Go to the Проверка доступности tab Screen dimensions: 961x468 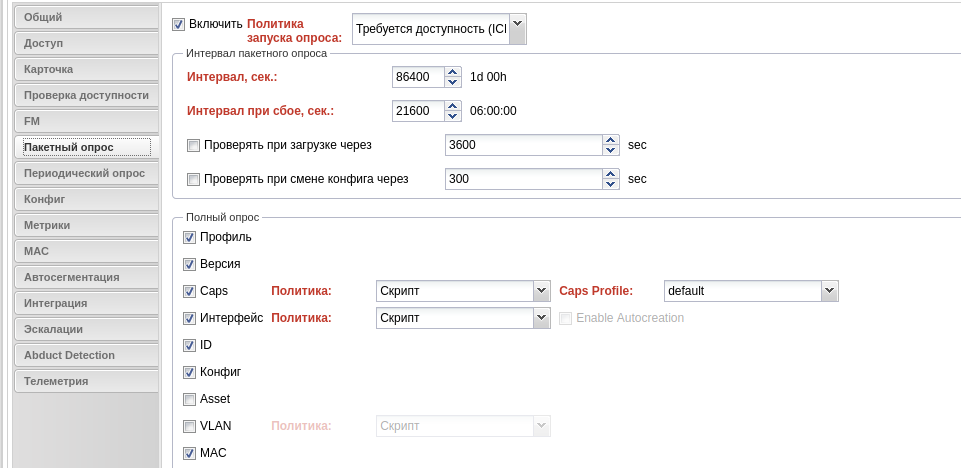tap(86, 96)
